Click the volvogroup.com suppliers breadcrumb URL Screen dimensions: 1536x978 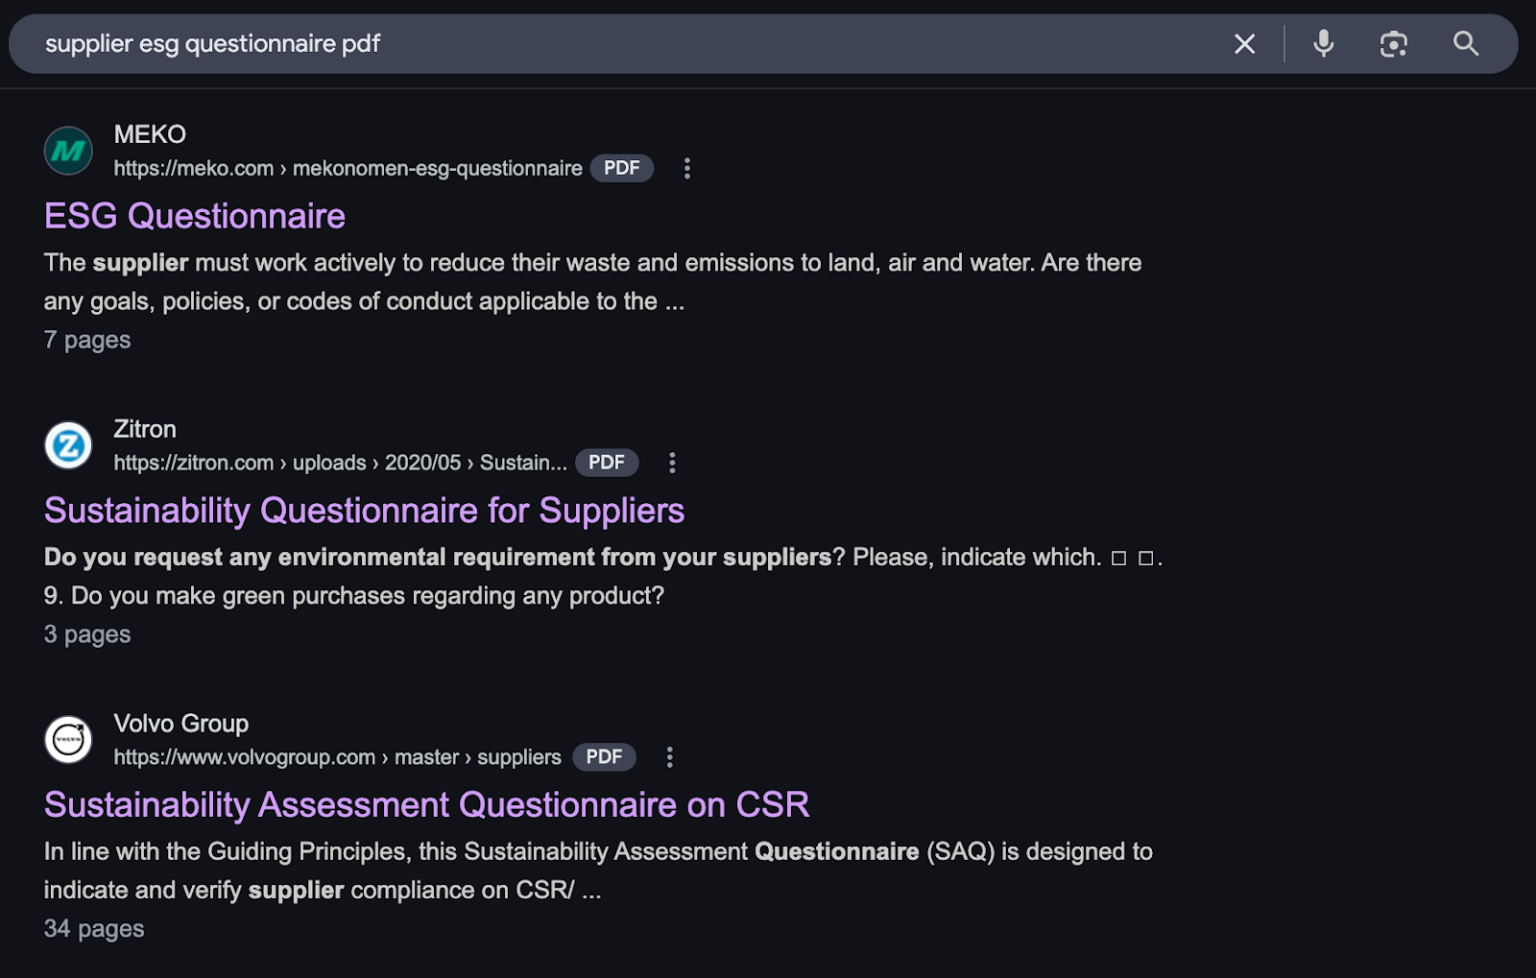click(338, 757)
